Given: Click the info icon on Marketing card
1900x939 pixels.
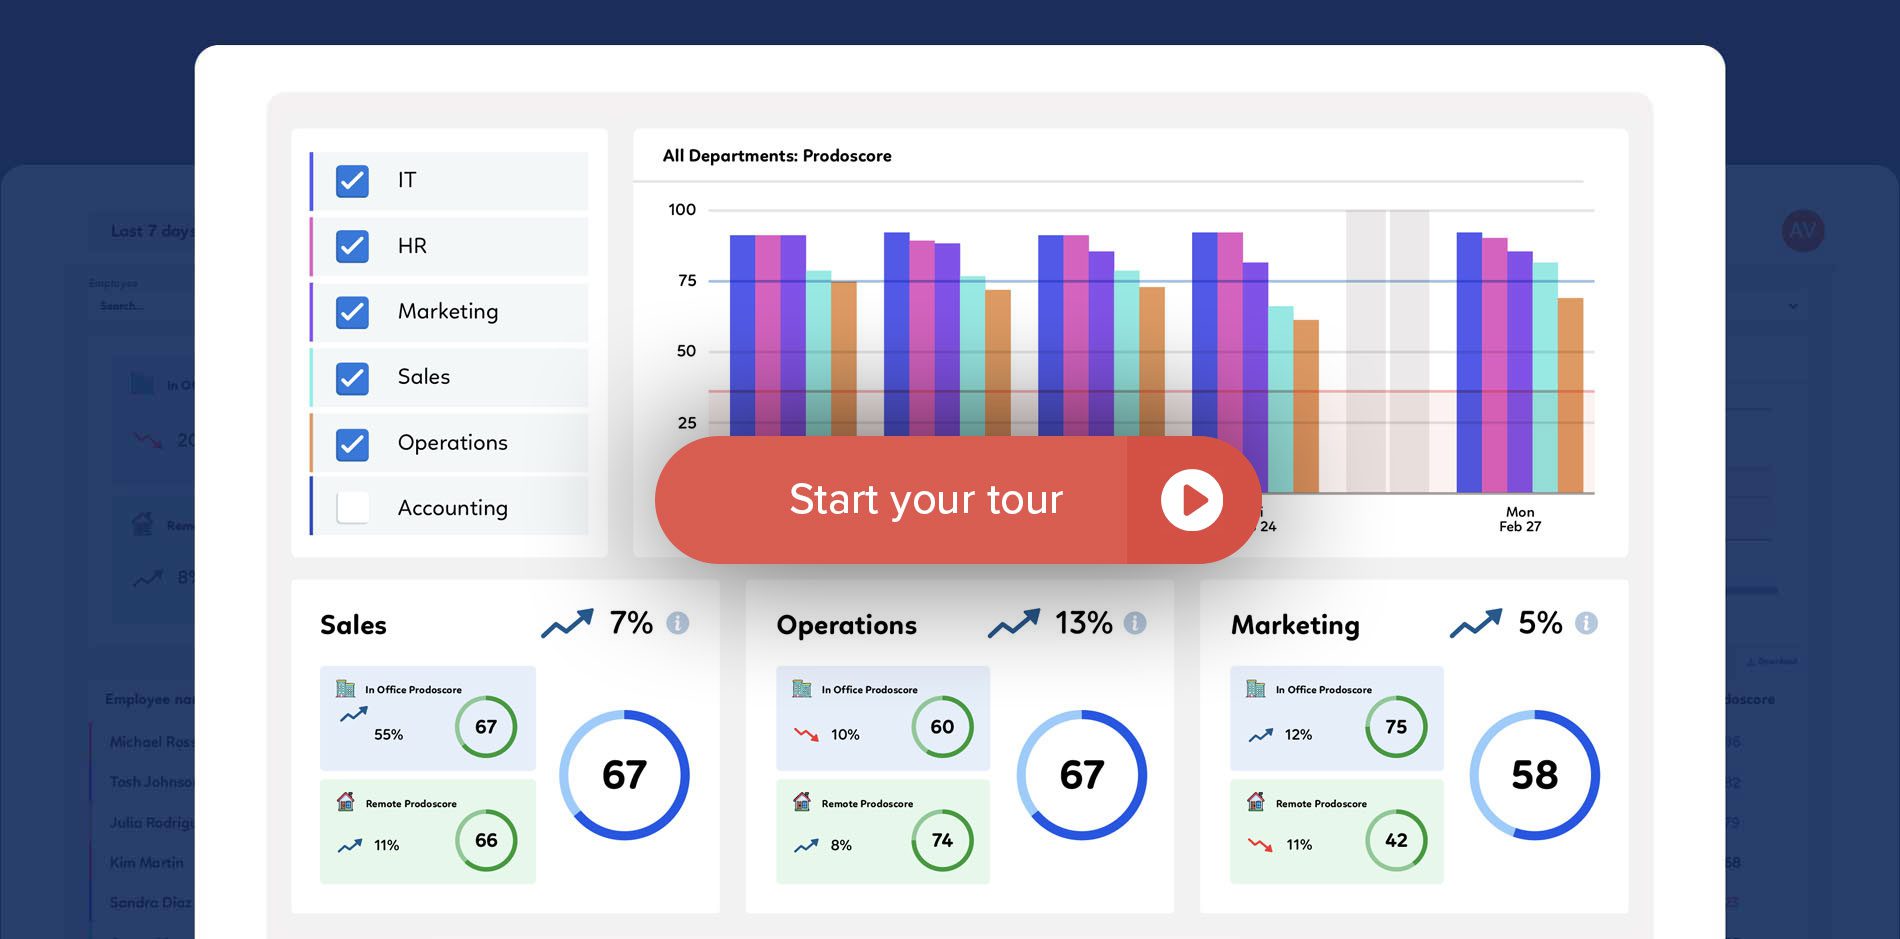Looking at the screenshot, I should [x=1586, y=623].
